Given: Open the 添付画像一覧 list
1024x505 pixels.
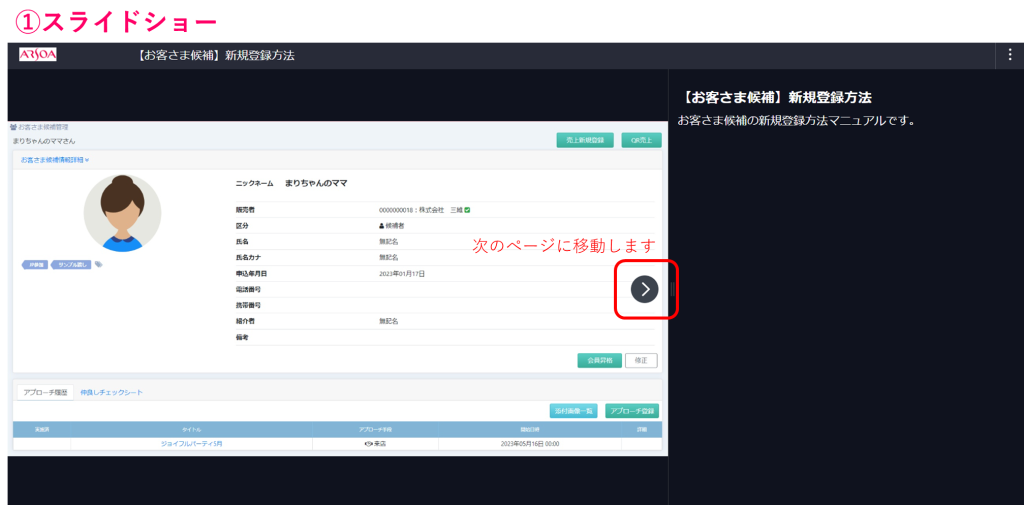Looking at the screenshot, I should (574, 411).
